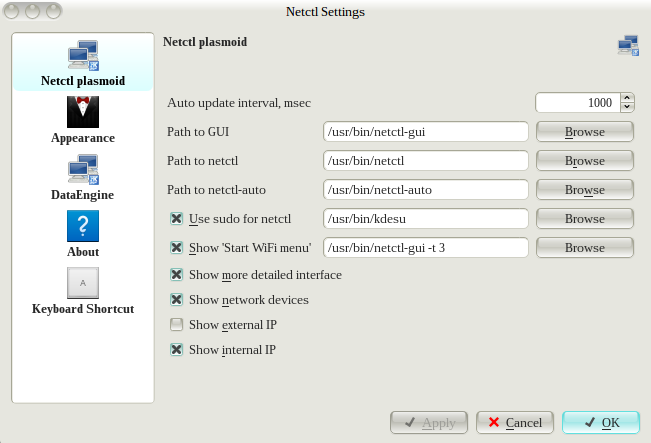651x443 pixels.
Task: Click the network icon in header corner
Action: click(628, 45)
